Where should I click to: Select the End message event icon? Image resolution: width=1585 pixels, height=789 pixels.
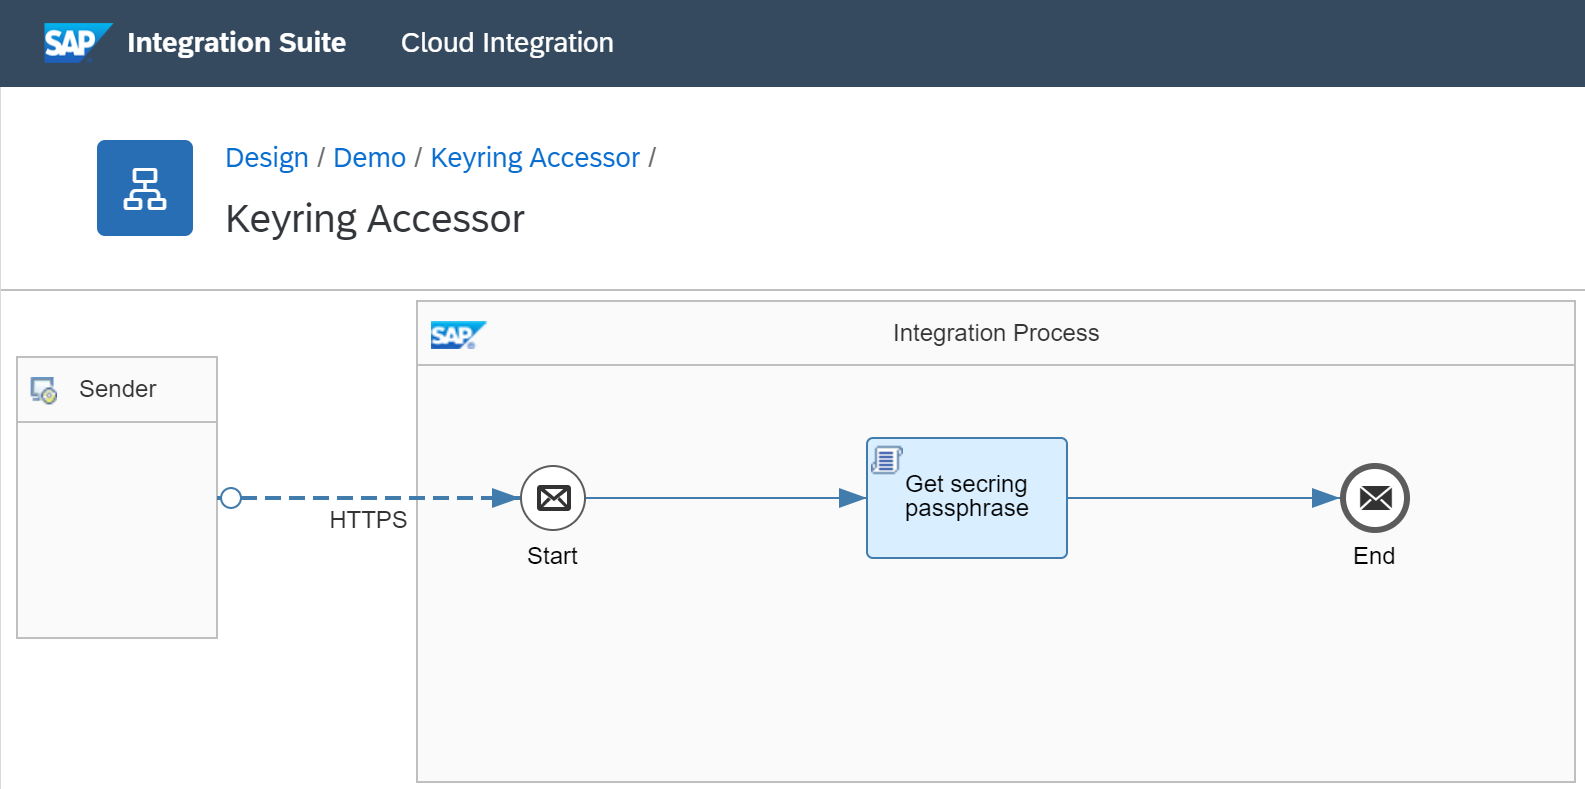[1375, 498]
